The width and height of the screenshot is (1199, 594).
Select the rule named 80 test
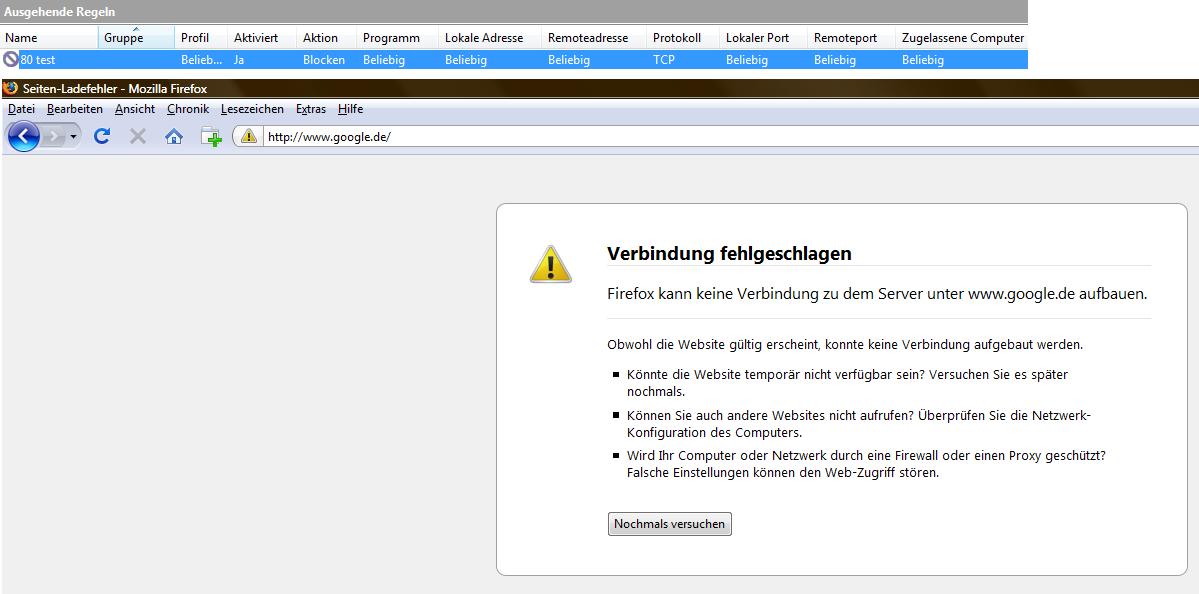(514, 60)
